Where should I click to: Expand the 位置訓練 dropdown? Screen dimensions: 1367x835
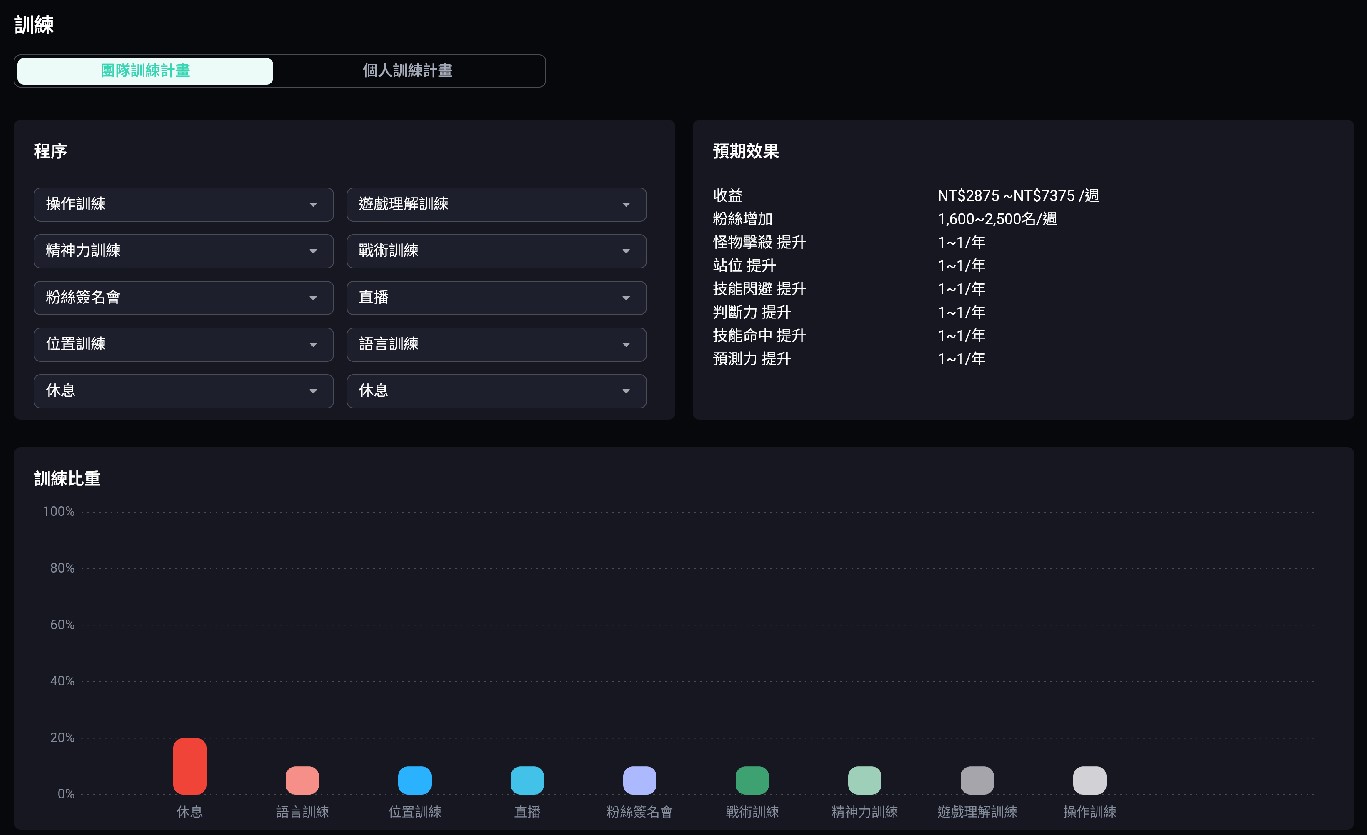pyautogui.click(x=183, y=344)
